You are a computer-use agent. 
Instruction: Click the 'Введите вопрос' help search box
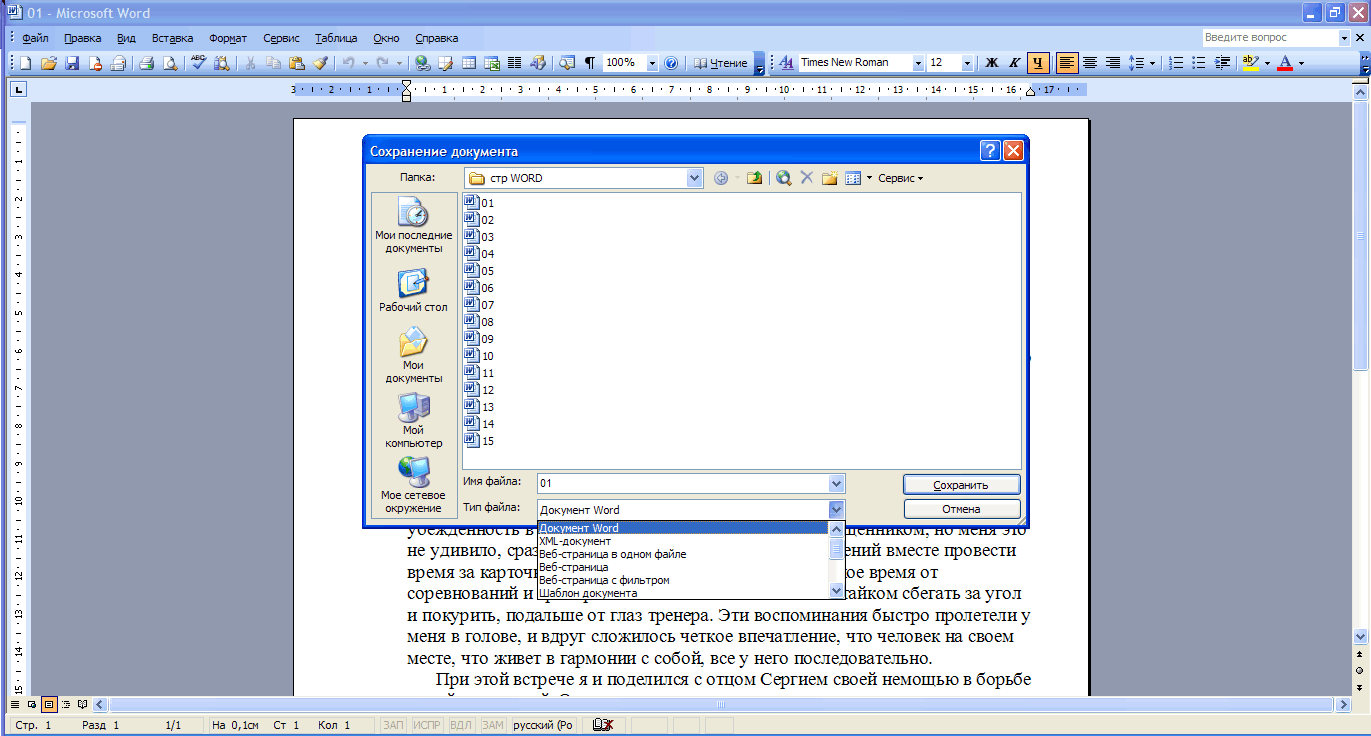pyautogui.click(x=1269, y=37)
